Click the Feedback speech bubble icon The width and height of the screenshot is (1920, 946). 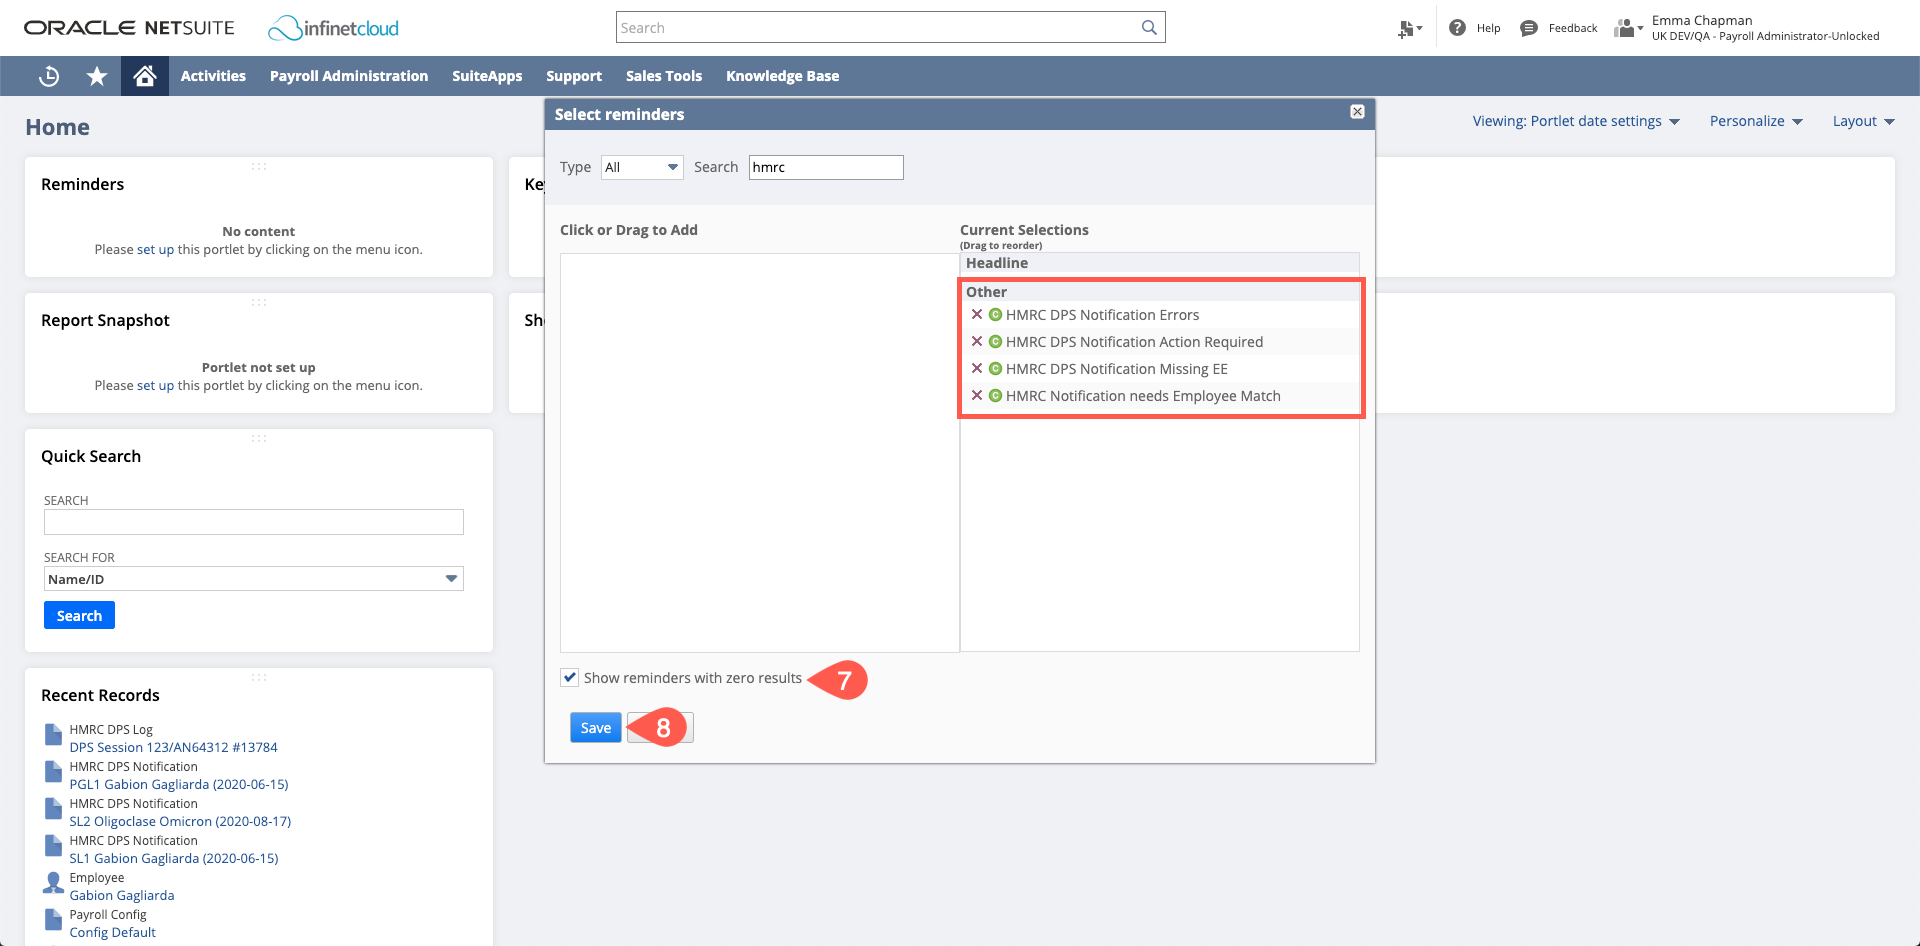pyautogui.click(x=1528, y=28)
